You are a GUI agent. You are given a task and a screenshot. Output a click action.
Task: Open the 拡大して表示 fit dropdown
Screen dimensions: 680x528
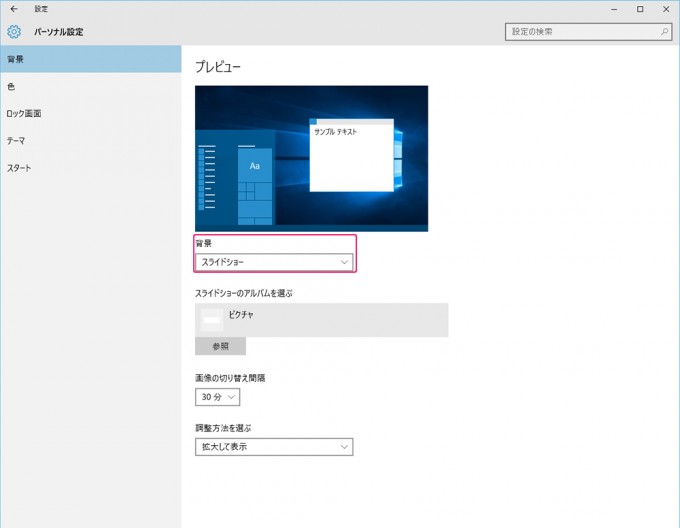[x=274, y=447]
